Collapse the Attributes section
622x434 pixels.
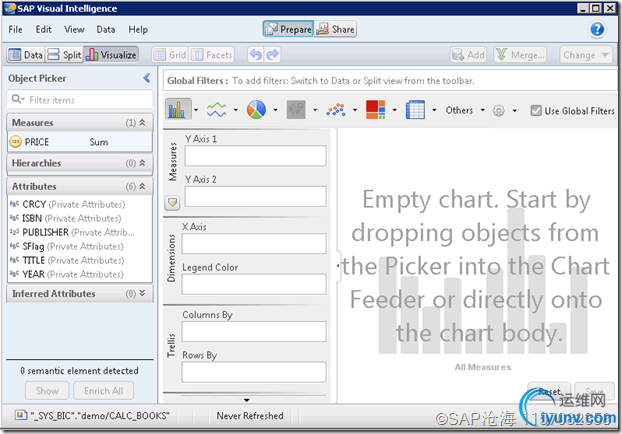[x=142, y=186]
